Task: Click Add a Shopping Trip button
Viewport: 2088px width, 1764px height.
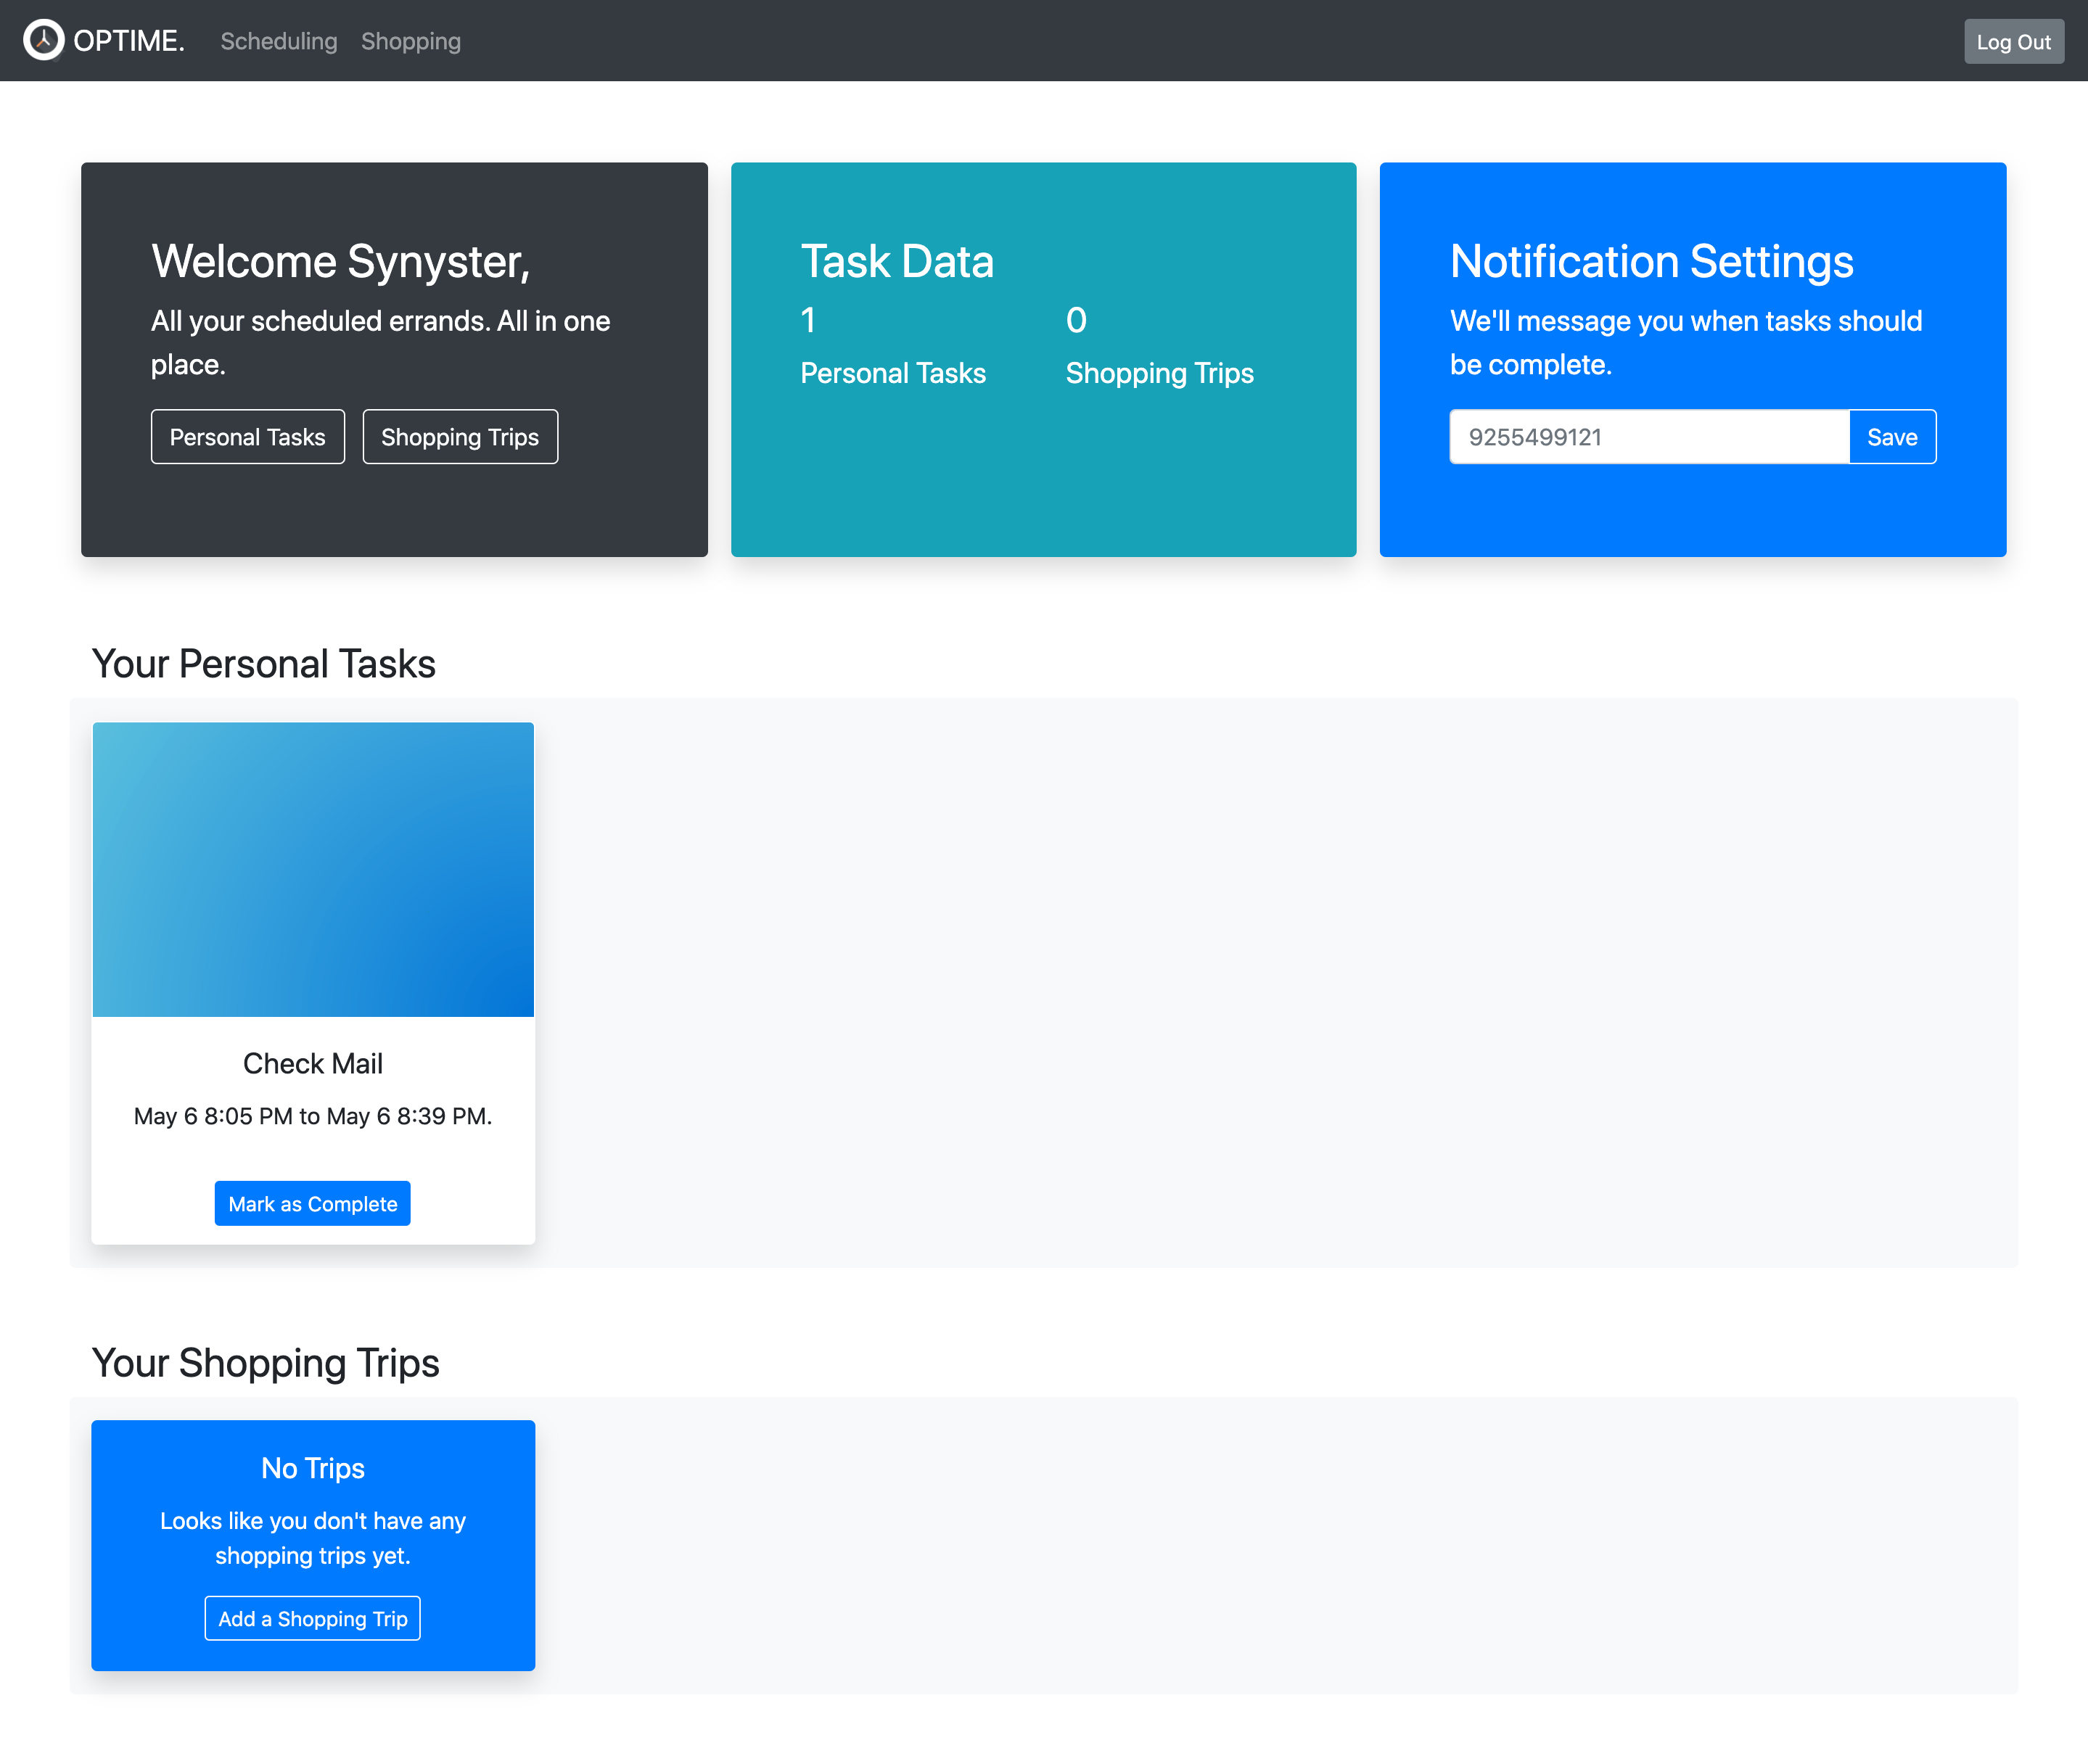Action: pyautogui.click(x=313, y=1619)
